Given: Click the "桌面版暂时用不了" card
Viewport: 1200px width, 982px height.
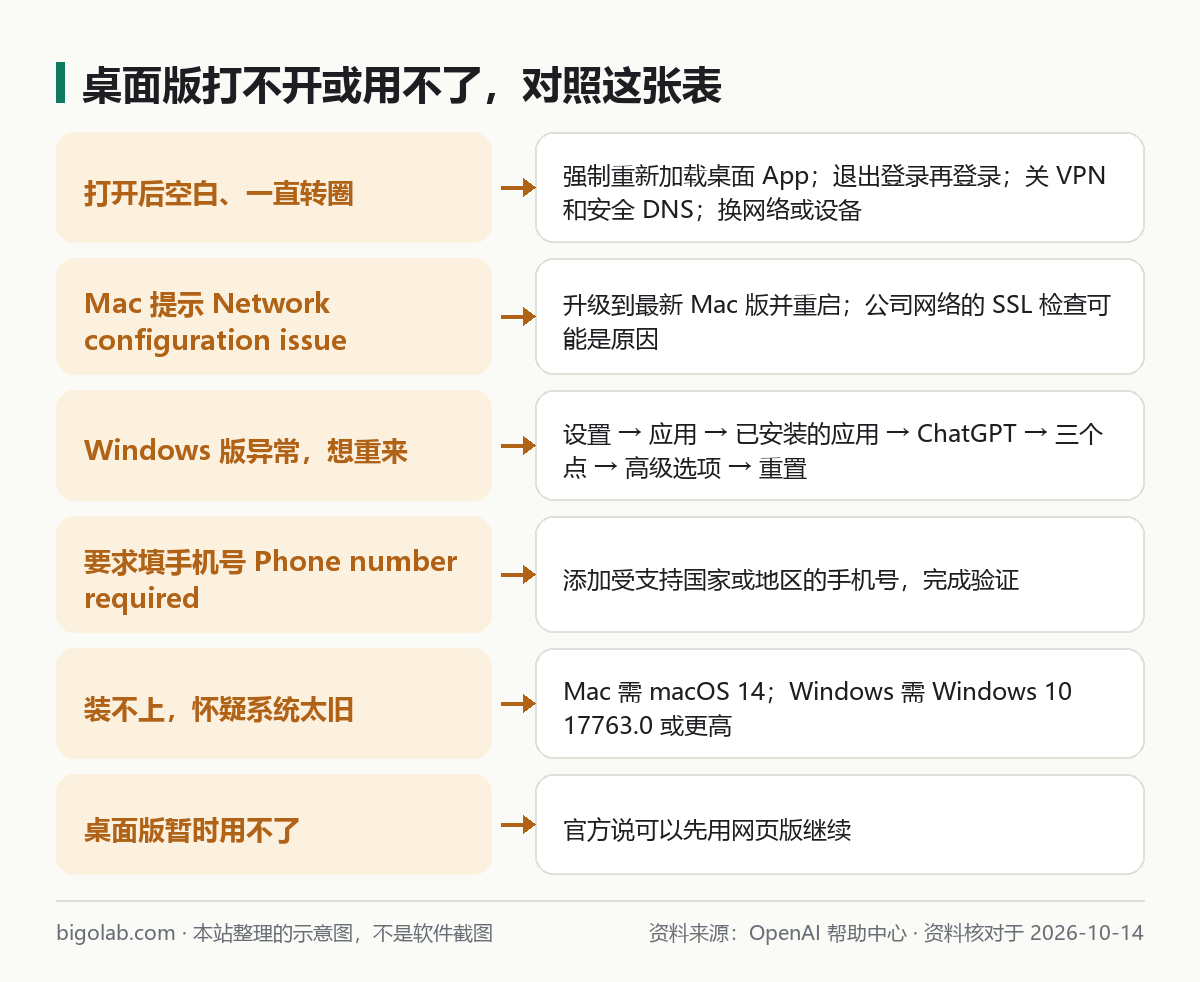Looking at the screenshot, I should (x=274, y=824).
